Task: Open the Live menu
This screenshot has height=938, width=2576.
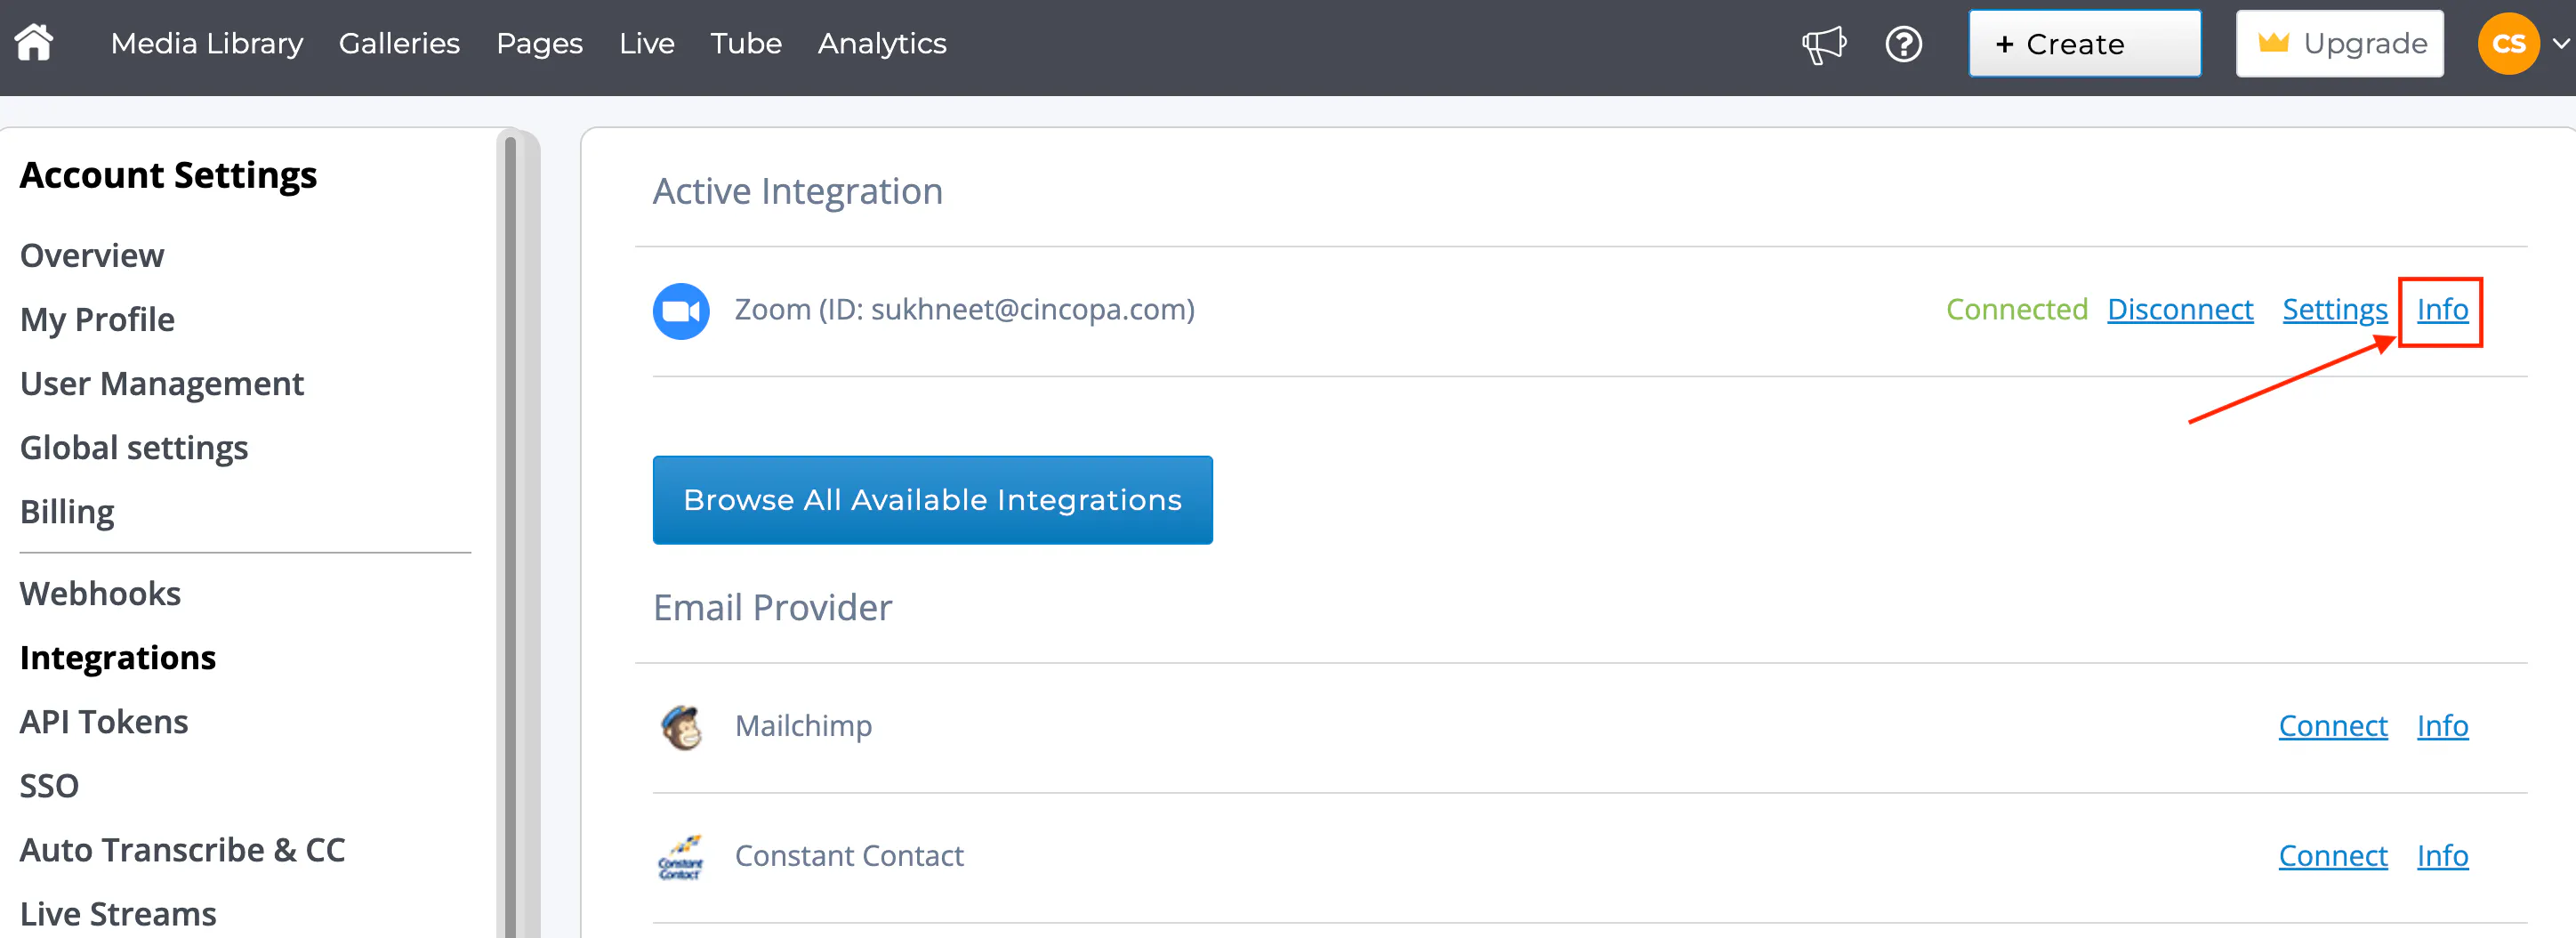Action: [646, 43]
